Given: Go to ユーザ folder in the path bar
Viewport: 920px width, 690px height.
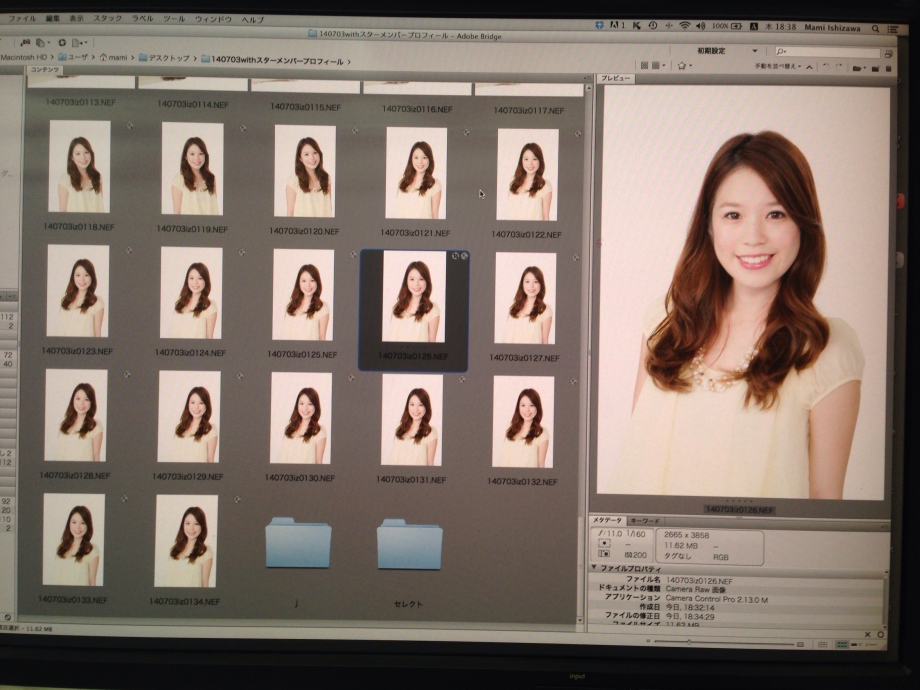Looking at the screenshot, I should [x=73, y=57].
